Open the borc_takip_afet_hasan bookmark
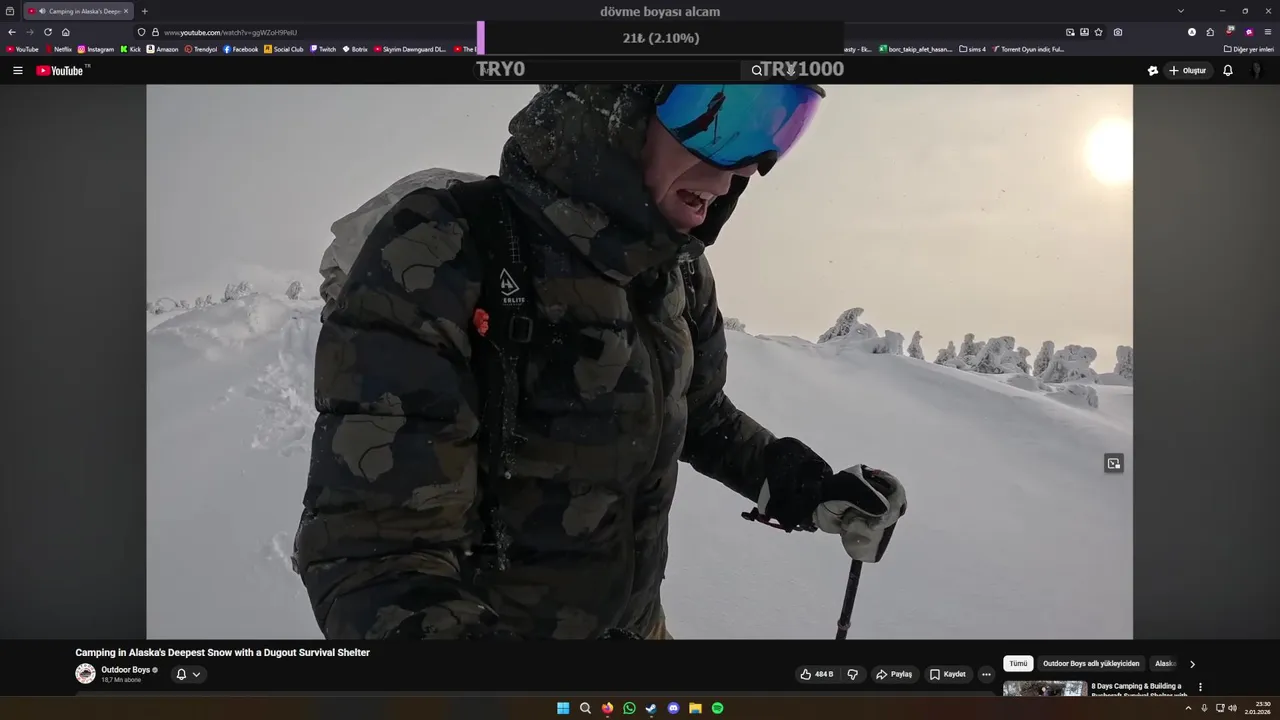The image size is (1280, 720). point(916,49)
